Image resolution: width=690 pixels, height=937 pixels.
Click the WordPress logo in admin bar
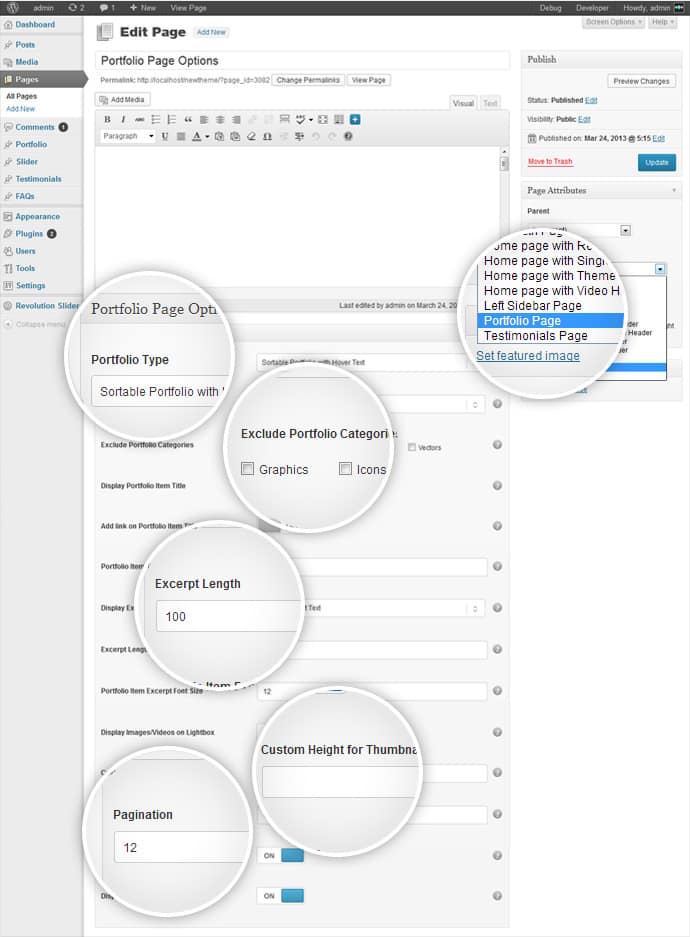pos(12,7)
